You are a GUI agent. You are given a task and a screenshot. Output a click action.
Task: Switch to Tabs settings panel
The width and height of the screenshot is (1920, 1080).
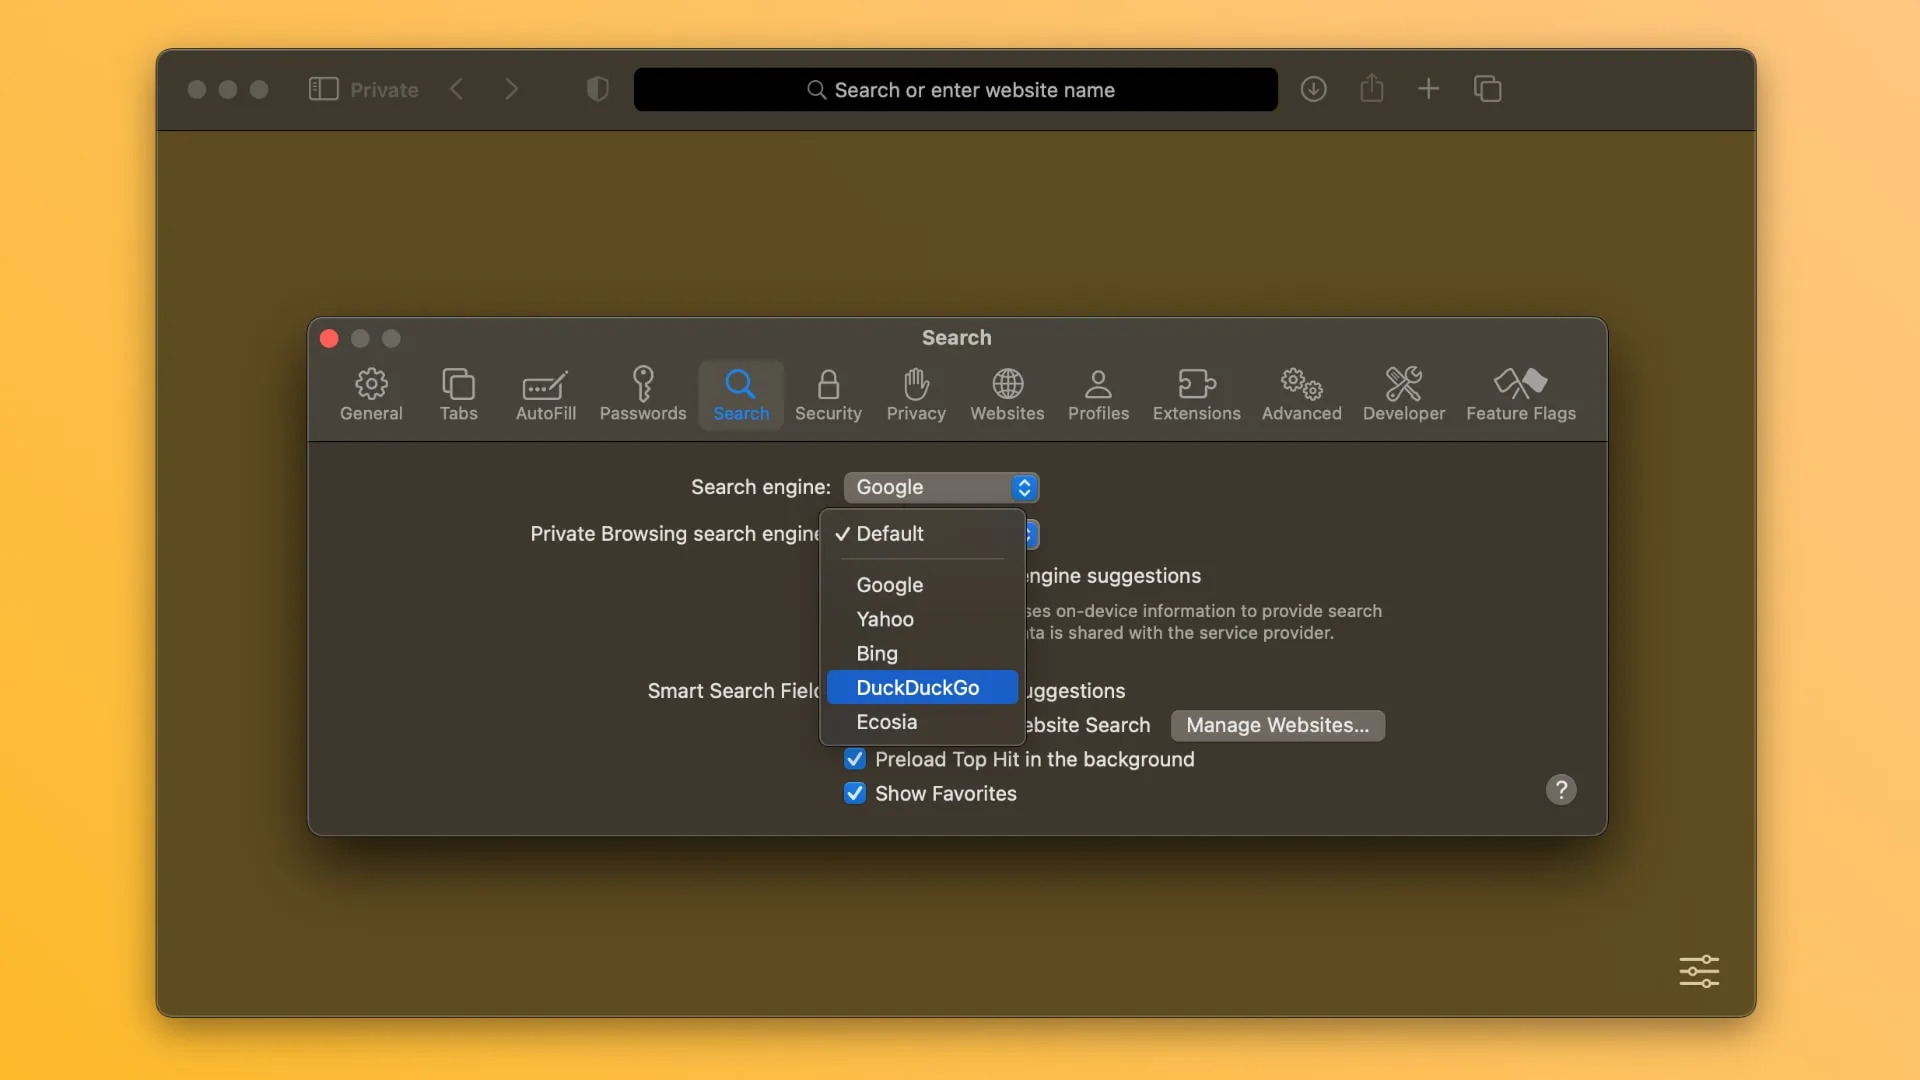click(458, 392)
